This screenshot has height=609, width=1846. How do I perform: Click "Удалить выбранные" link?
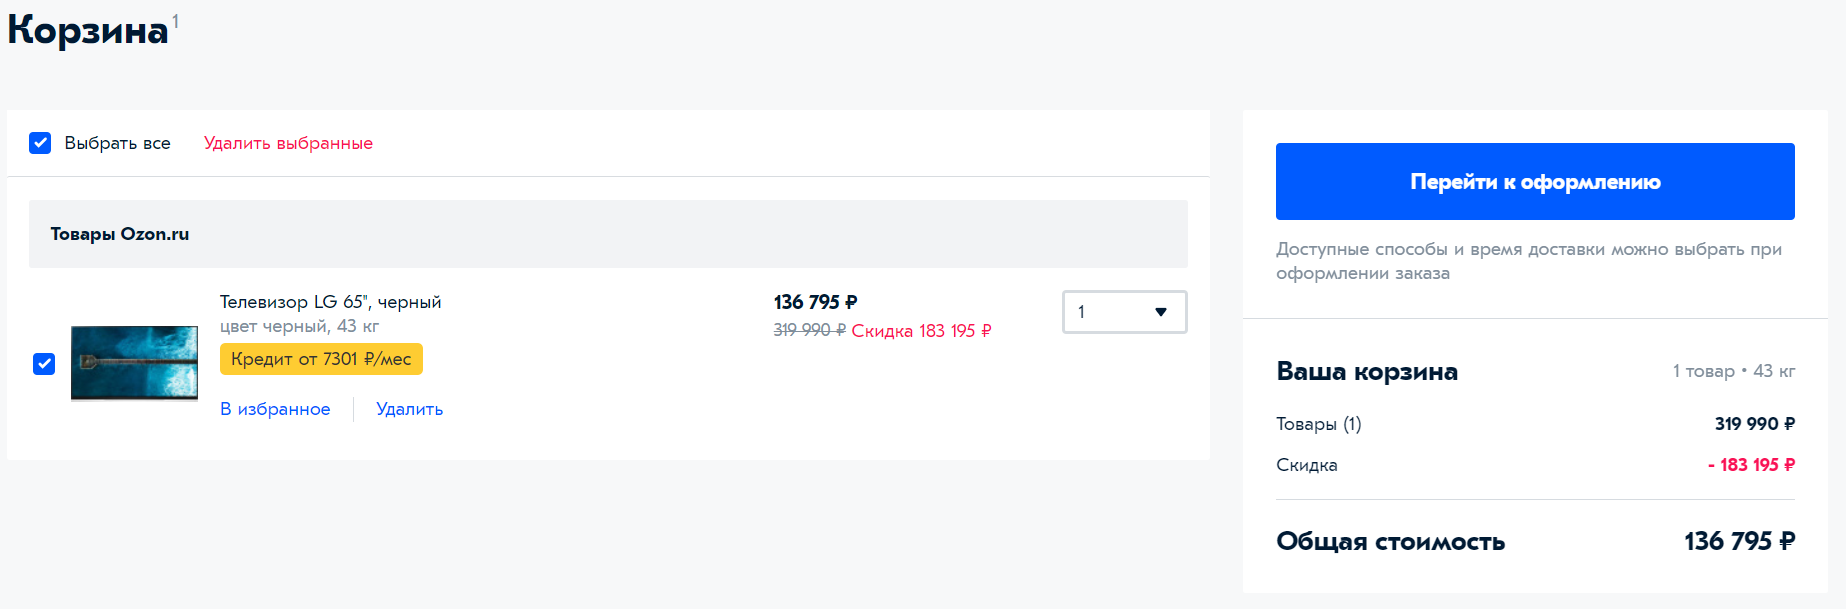[x=288, y=143]
